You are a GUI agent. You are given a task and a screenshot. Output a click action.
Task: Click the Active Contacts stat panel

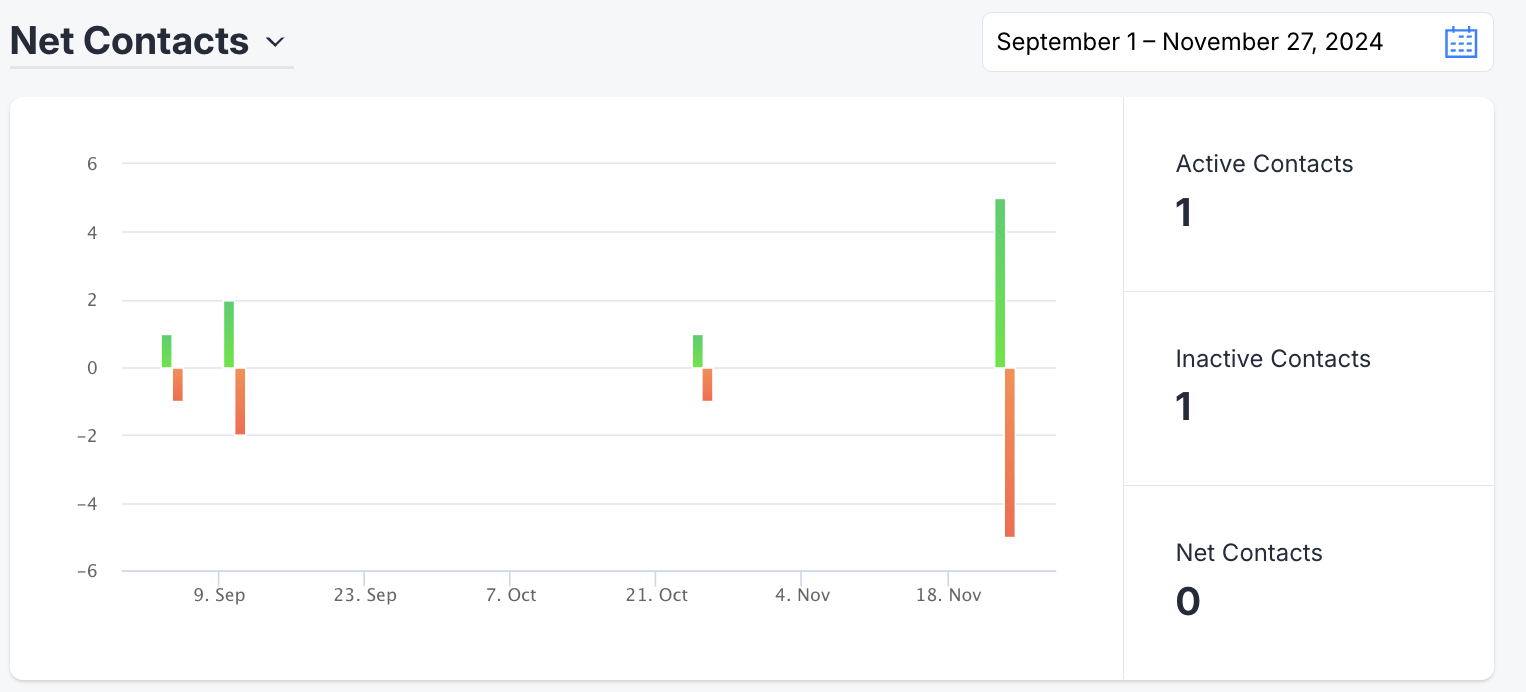click(1309, 194)
